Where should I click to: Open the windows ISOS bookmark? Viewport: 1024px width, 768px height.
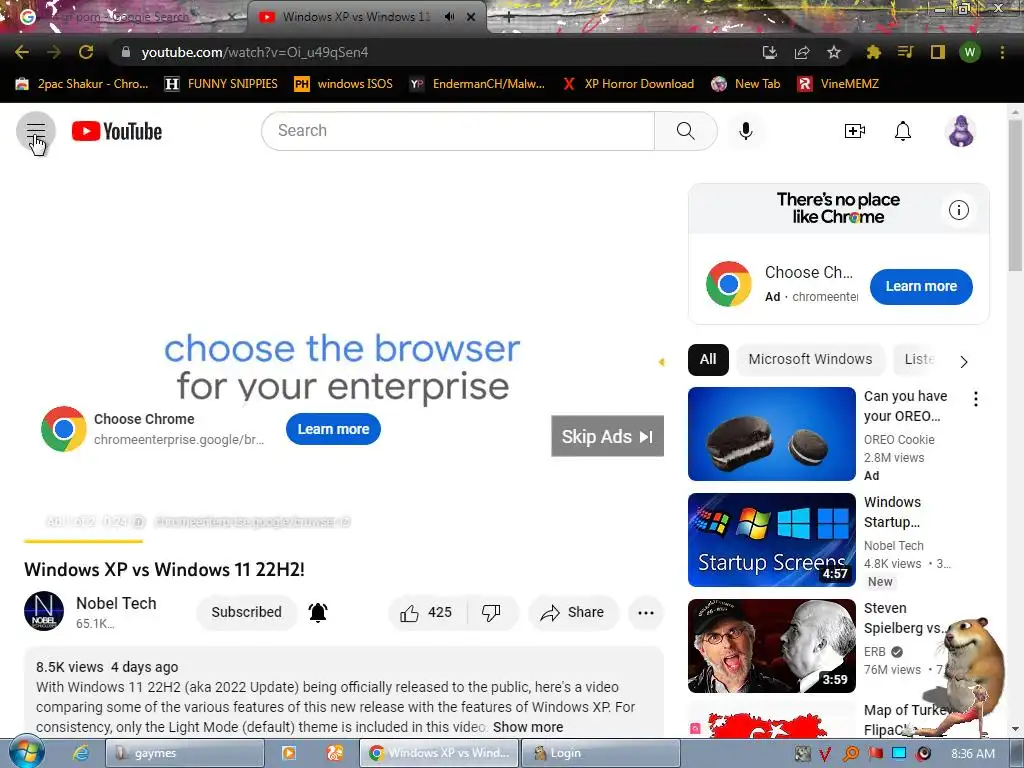(344, 84)
